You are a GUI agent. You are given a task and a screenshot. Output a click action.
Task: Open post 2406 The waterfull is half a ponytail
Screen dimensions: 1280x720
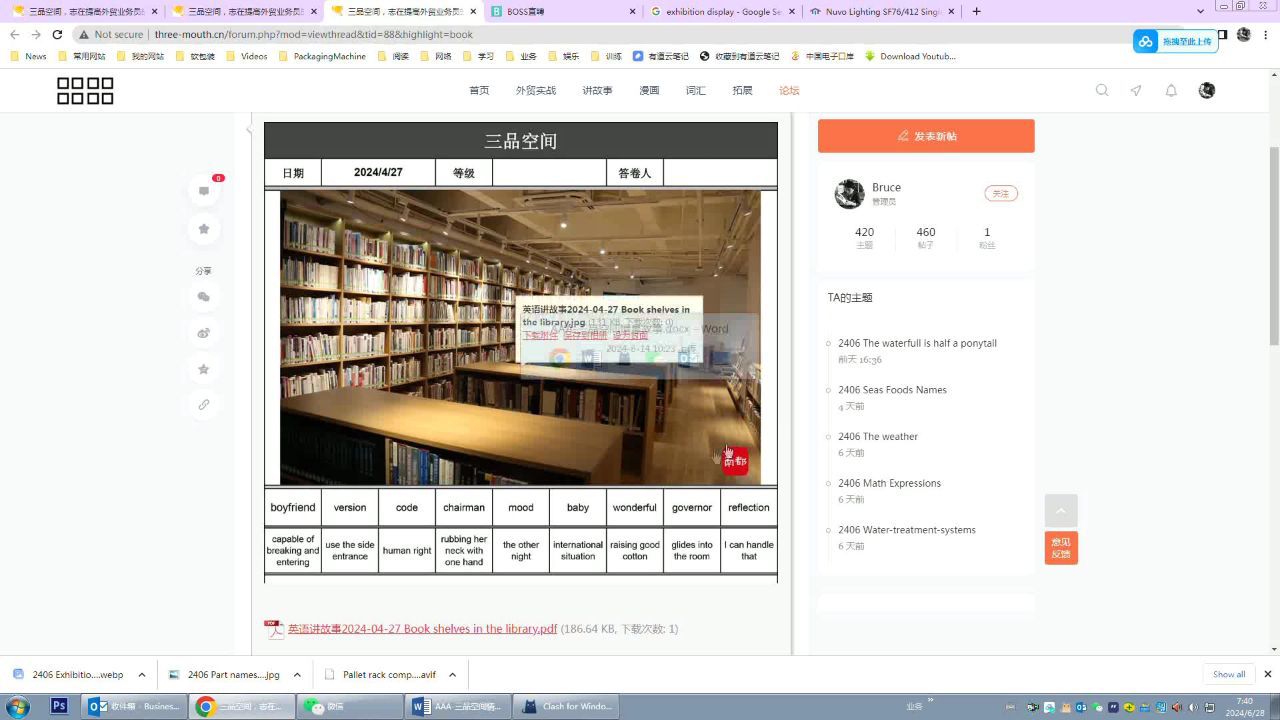(x=918, y=343)
